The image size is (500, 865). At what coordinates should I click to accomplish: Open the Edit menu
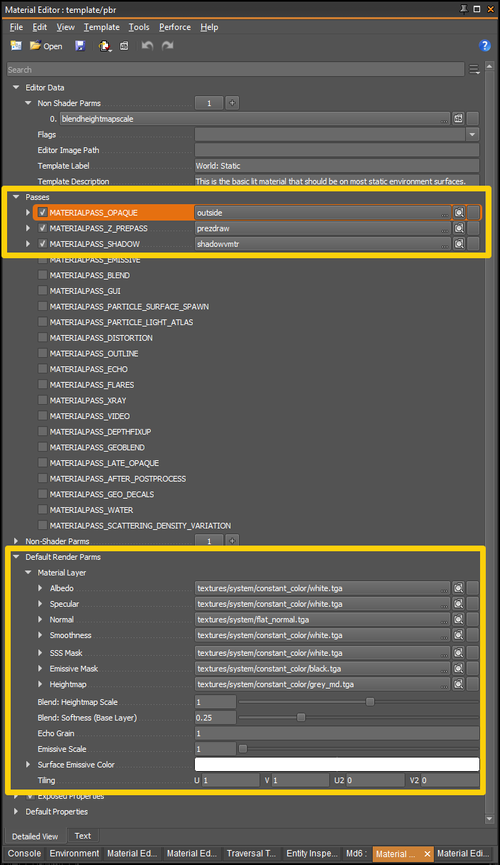click(40, 27)
